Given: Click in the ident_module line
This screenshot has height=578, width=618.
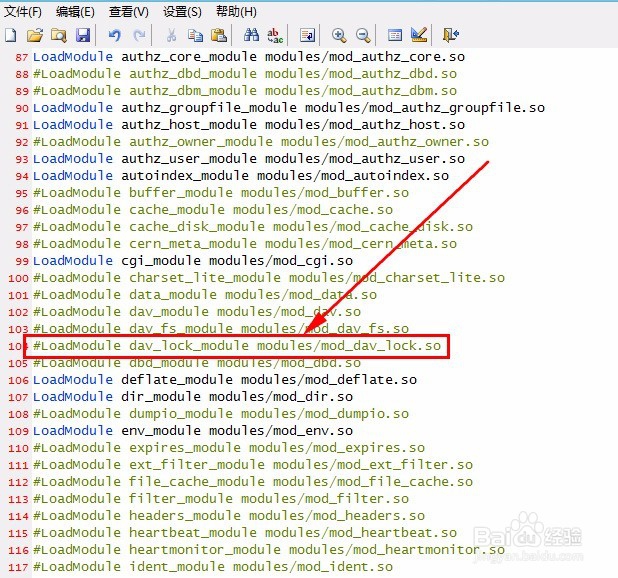Looking at the screenshot, I should point(213,567).
